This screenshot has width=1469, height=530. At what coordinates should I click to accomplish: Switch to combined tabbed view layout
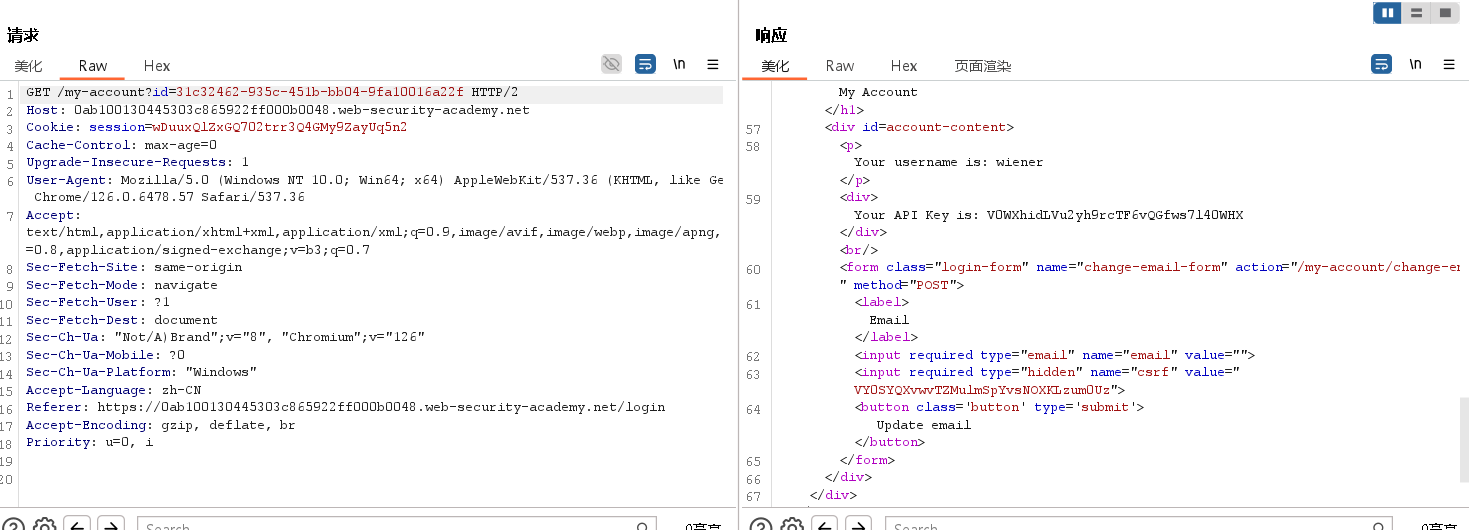click(x=1445, y=13)
